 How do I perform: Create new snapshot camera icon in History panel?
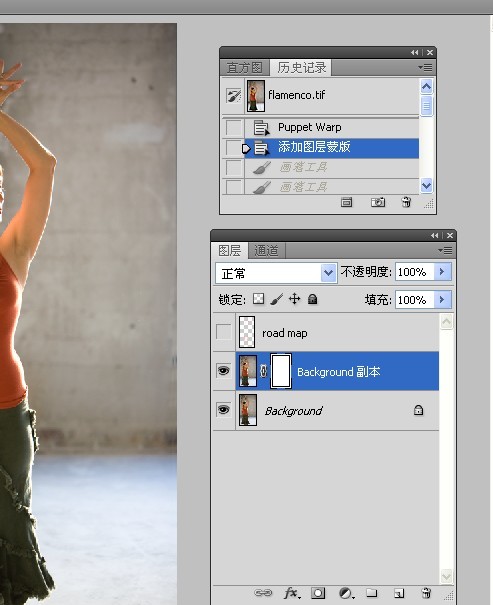pyautogui.click(x=378, y=202)
